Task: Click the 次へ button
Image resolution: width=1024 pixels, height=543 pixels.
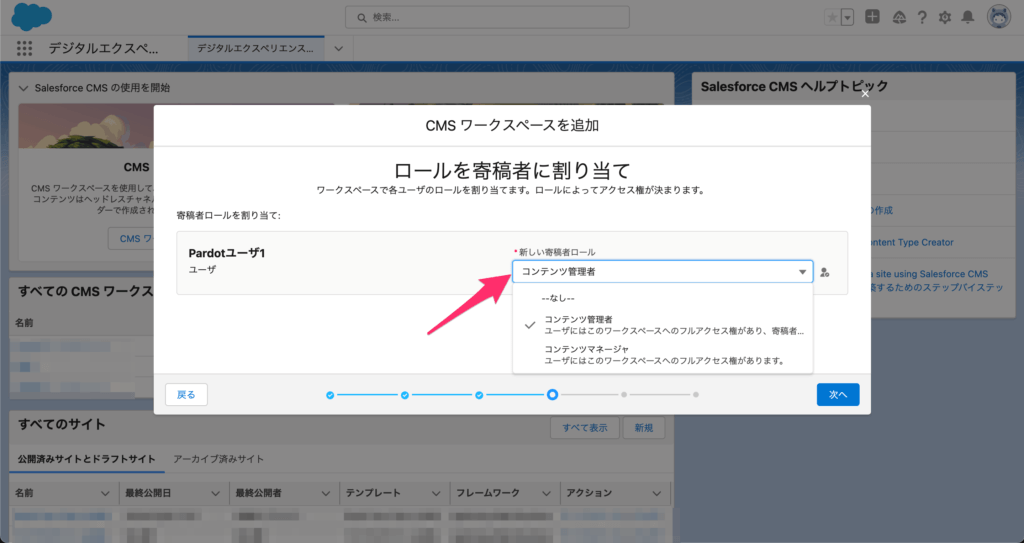Action: point(838,395)
